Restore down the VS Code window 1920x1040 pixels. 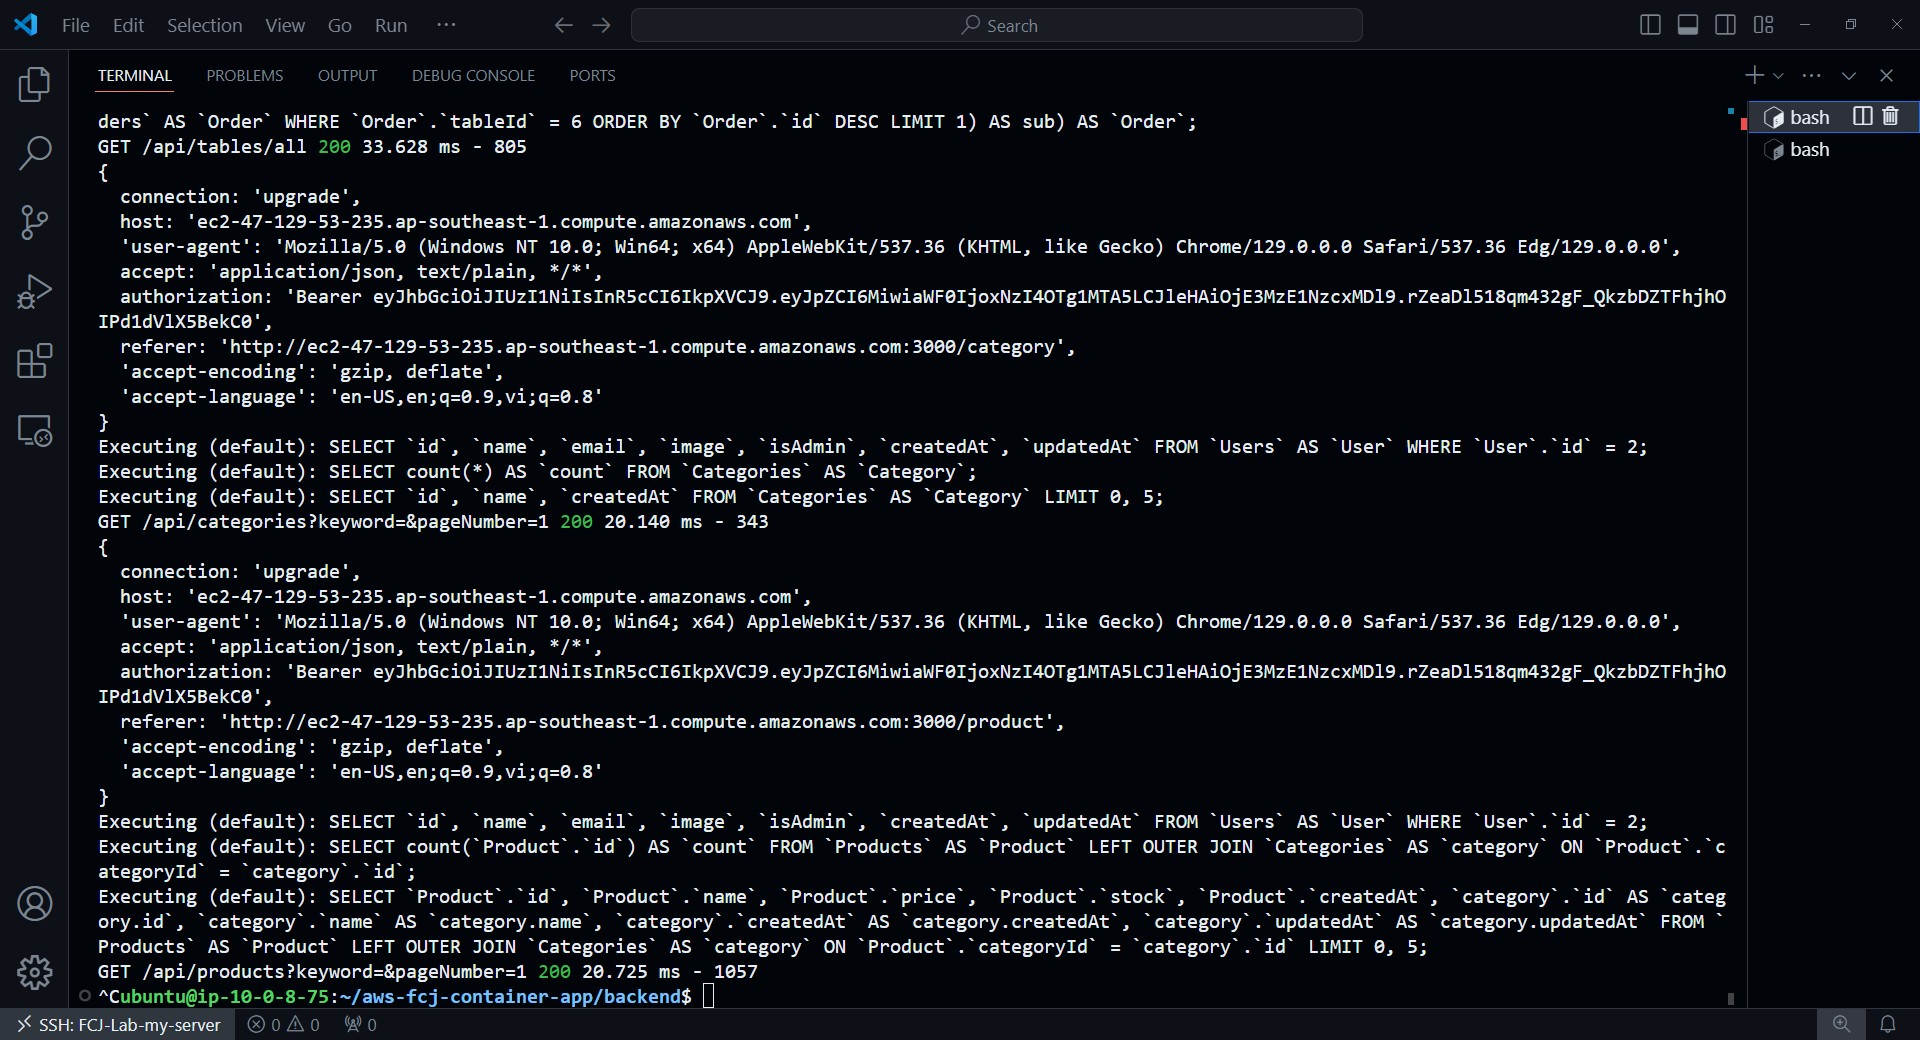pyautogui.click(x=1851, y=25)
